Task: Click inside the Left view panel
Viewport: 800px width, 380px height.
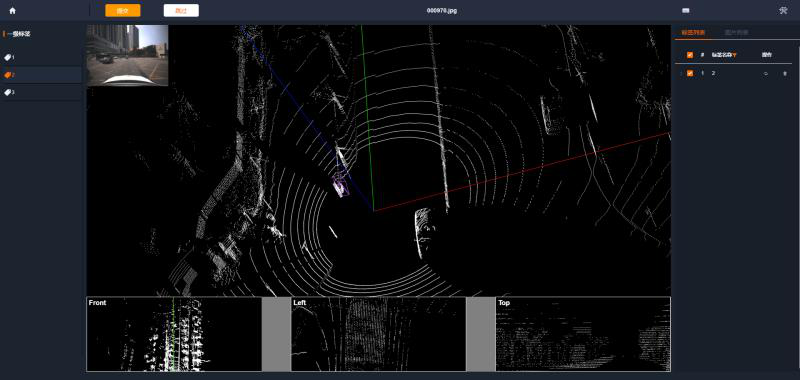Action: point(378,334)
